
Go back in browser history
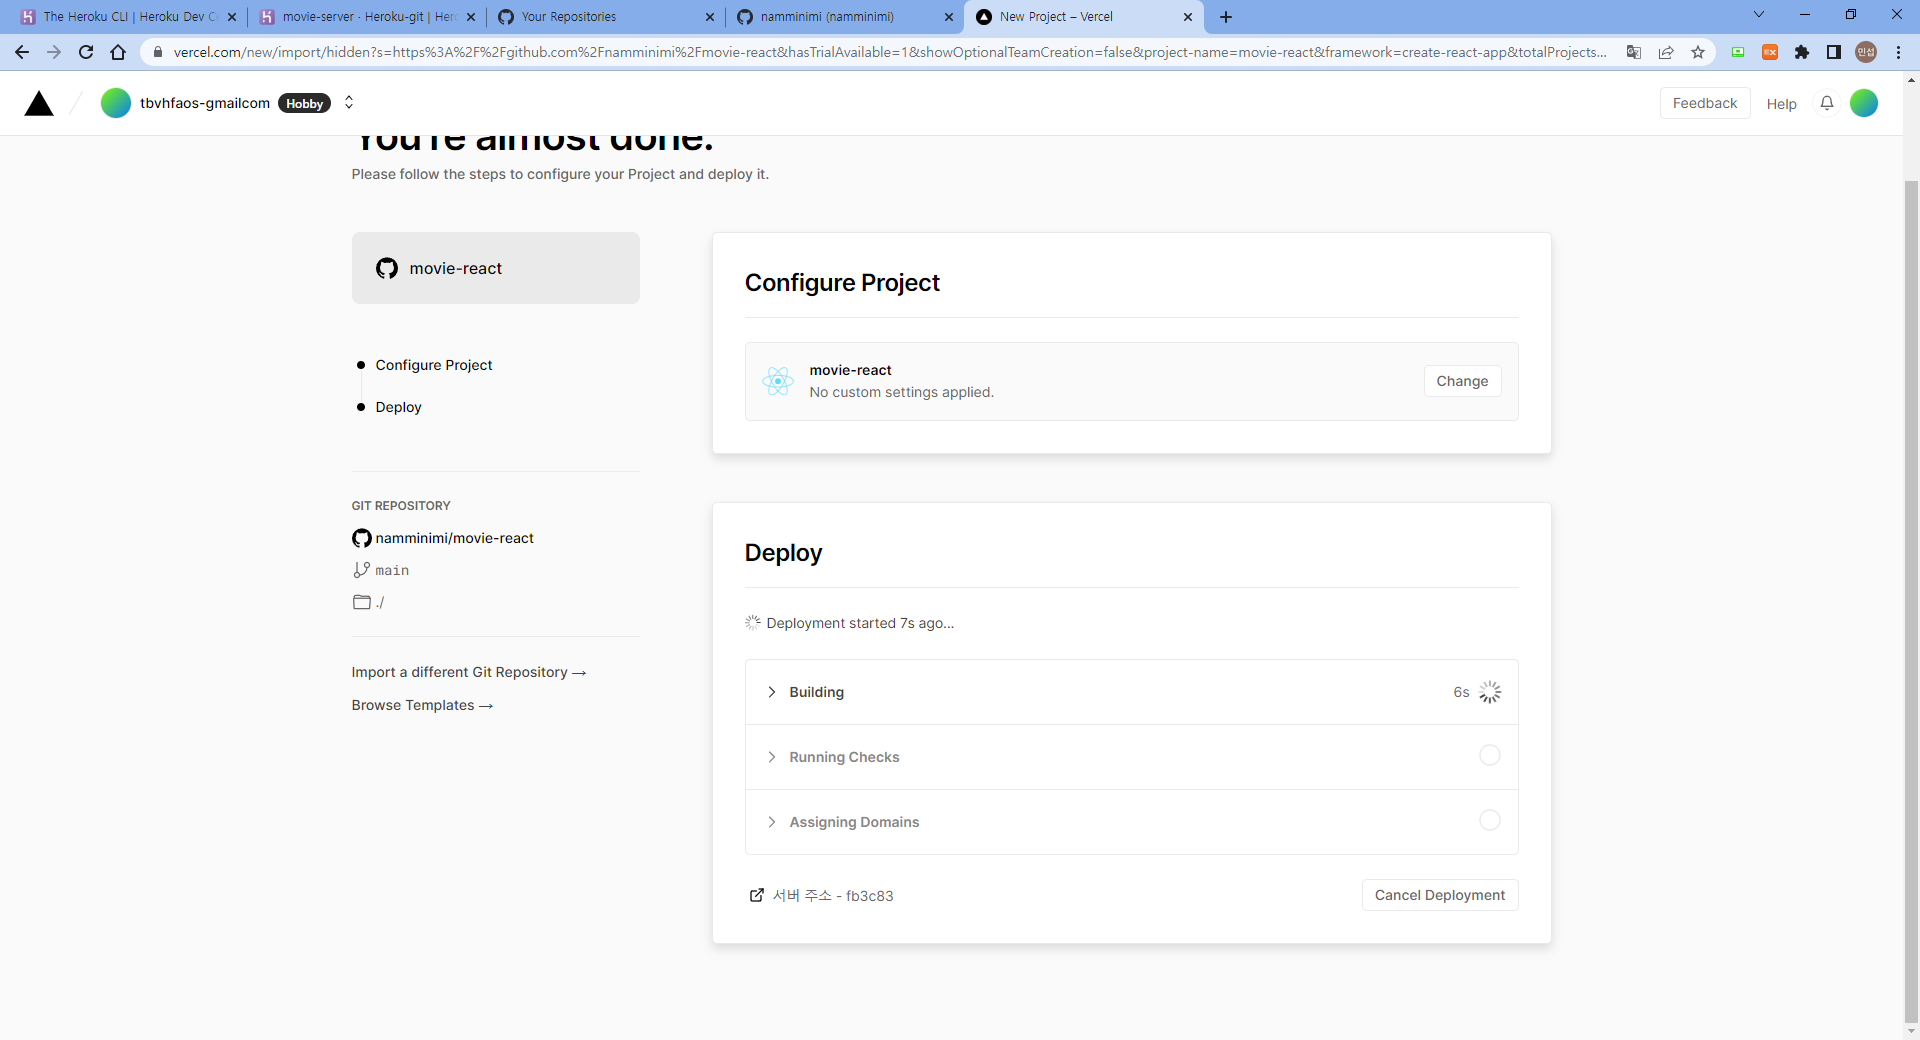click(22, 52)
